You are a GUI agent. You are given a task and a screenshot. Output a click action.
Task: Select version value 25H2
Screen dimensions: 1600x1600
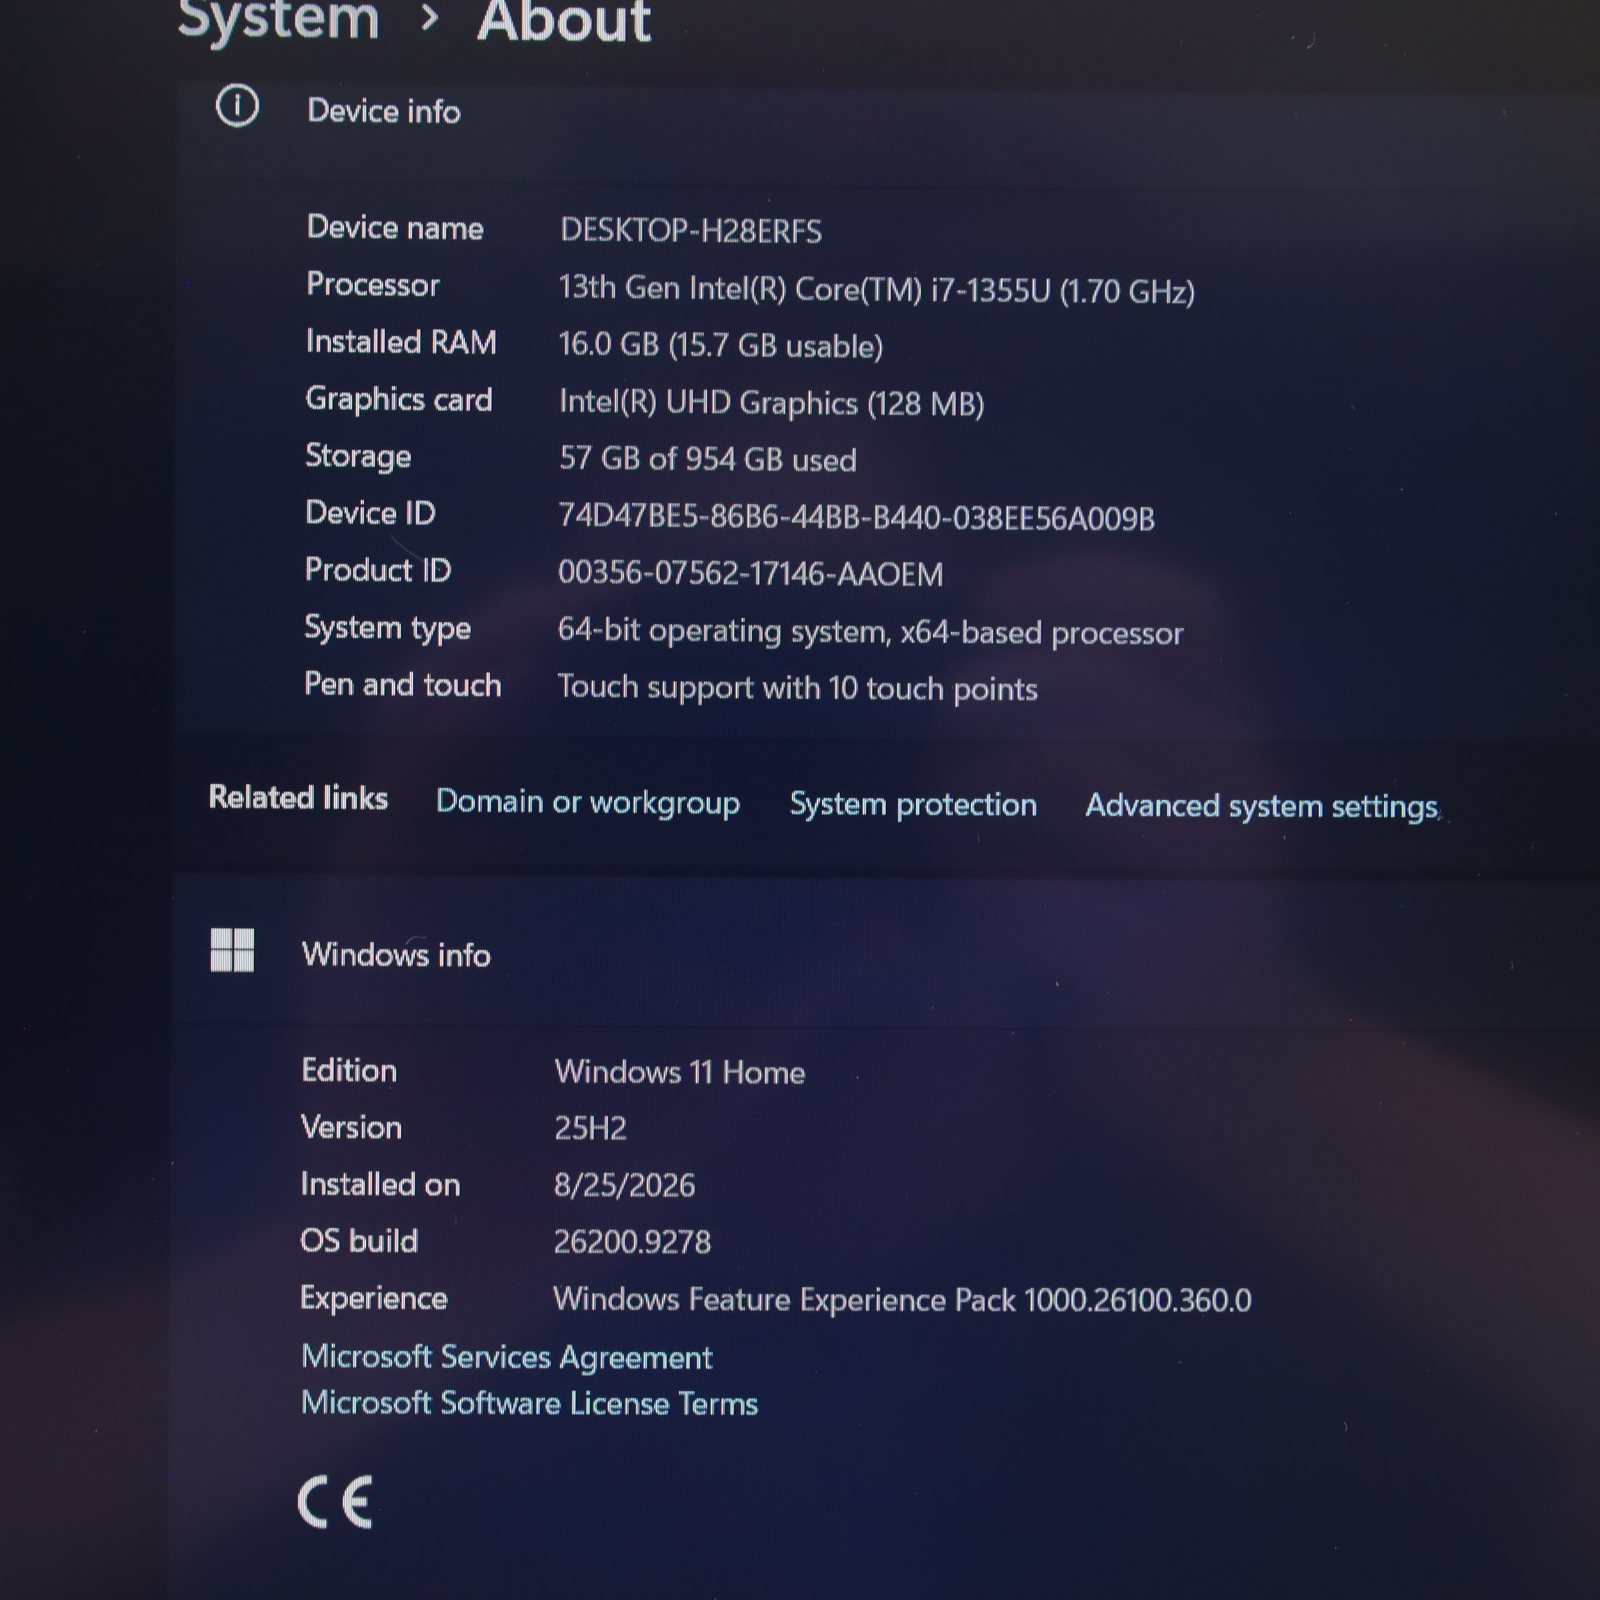coord(590,1128)
